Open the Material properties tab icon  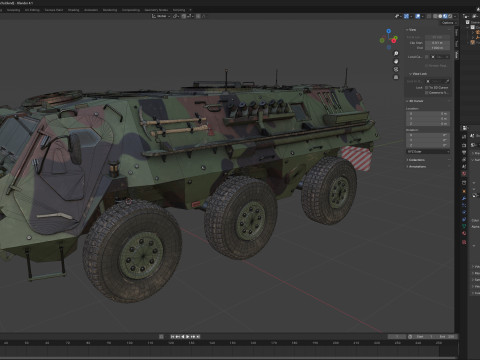click(464, 233)
